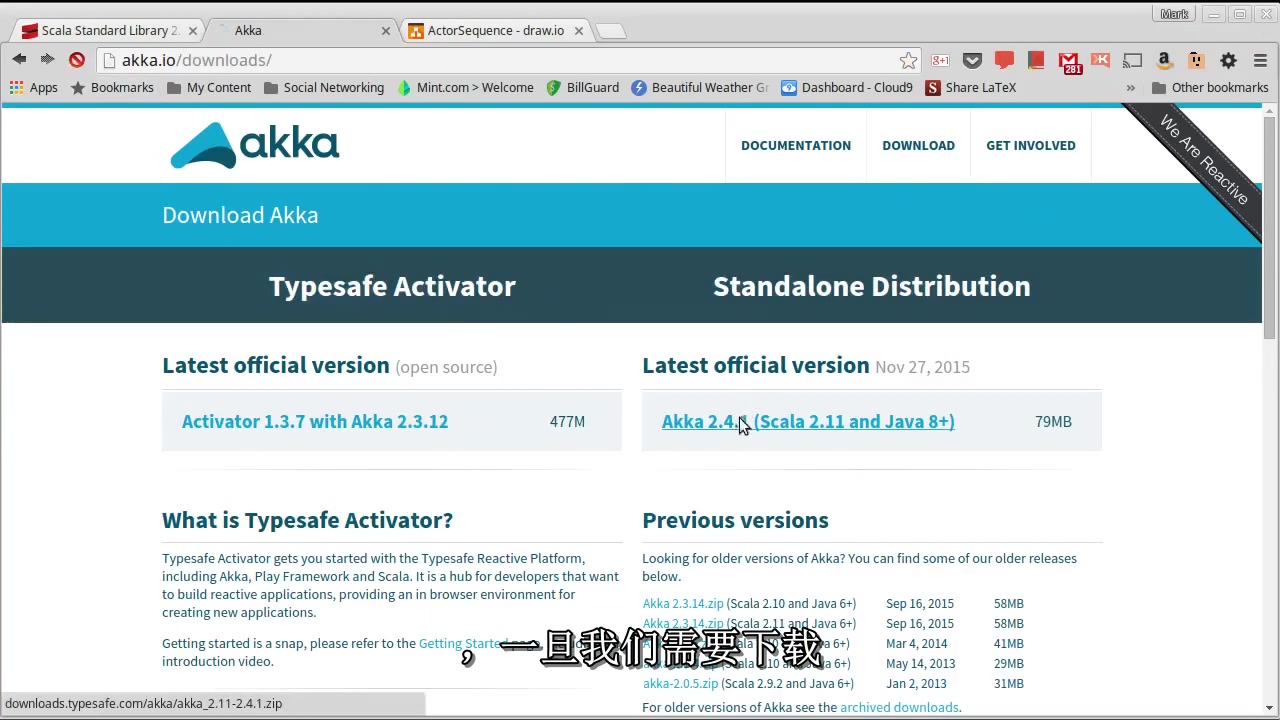
Task: Go back with the browser back arrow
Action: pos(19,60)
